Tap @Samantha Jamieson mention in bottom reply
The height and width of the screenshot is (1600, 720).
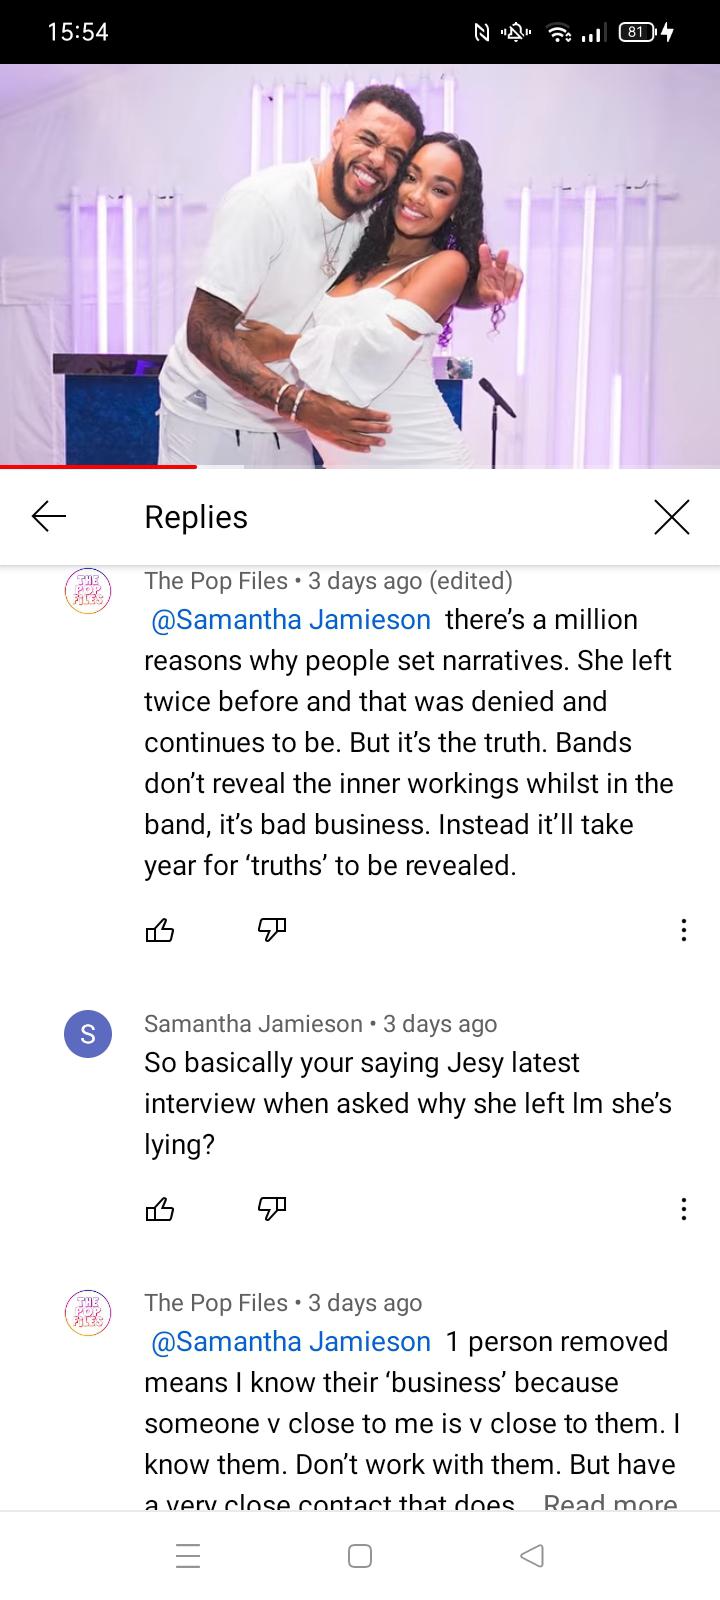(x=290, y=1342)
